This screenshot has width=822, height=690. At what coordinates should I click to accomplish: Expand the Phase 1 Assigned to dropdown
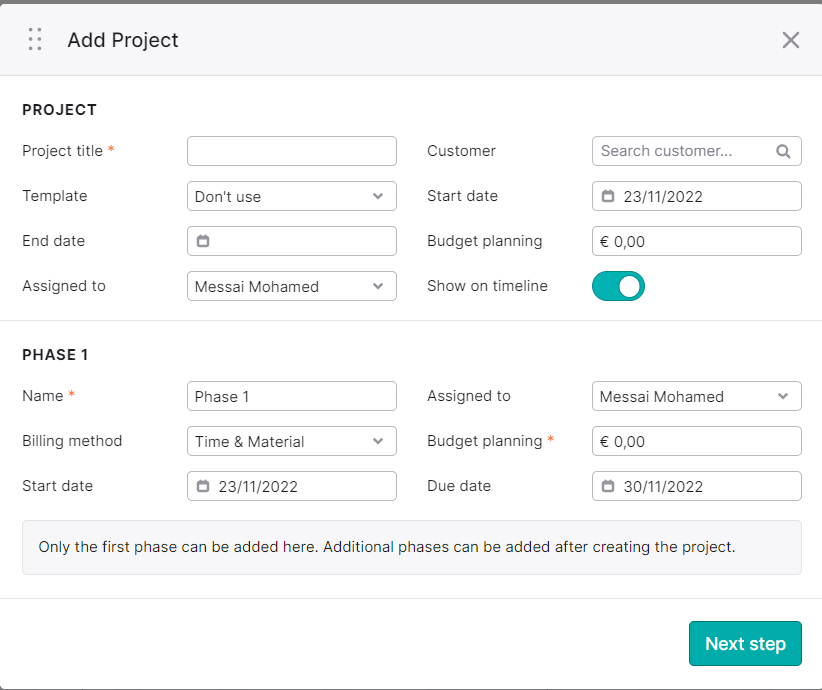coord(697,396)
